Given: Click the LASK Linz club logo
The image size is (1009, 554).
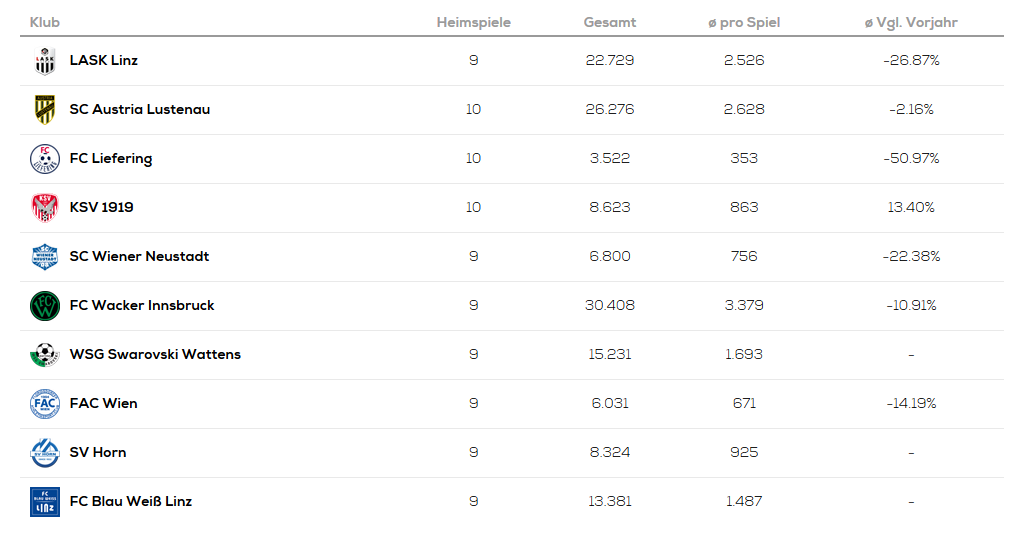Looking at the screenshot, I should (45, 61).
